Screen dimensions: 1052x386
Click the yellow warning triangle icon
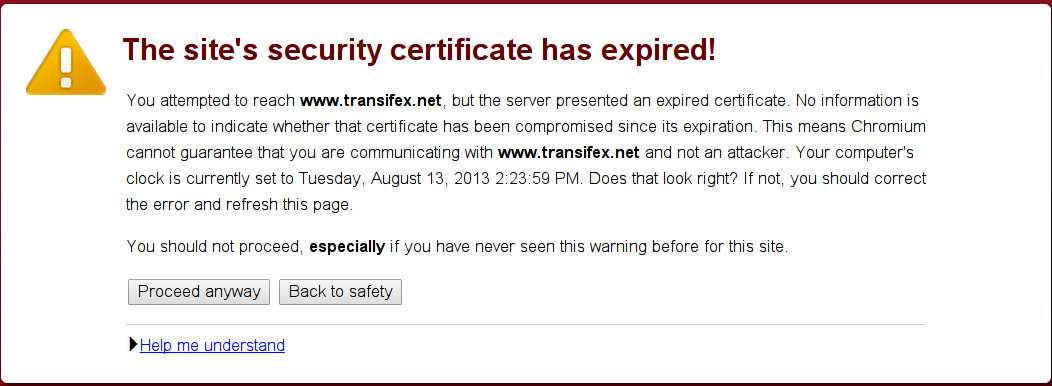point(65,62)
